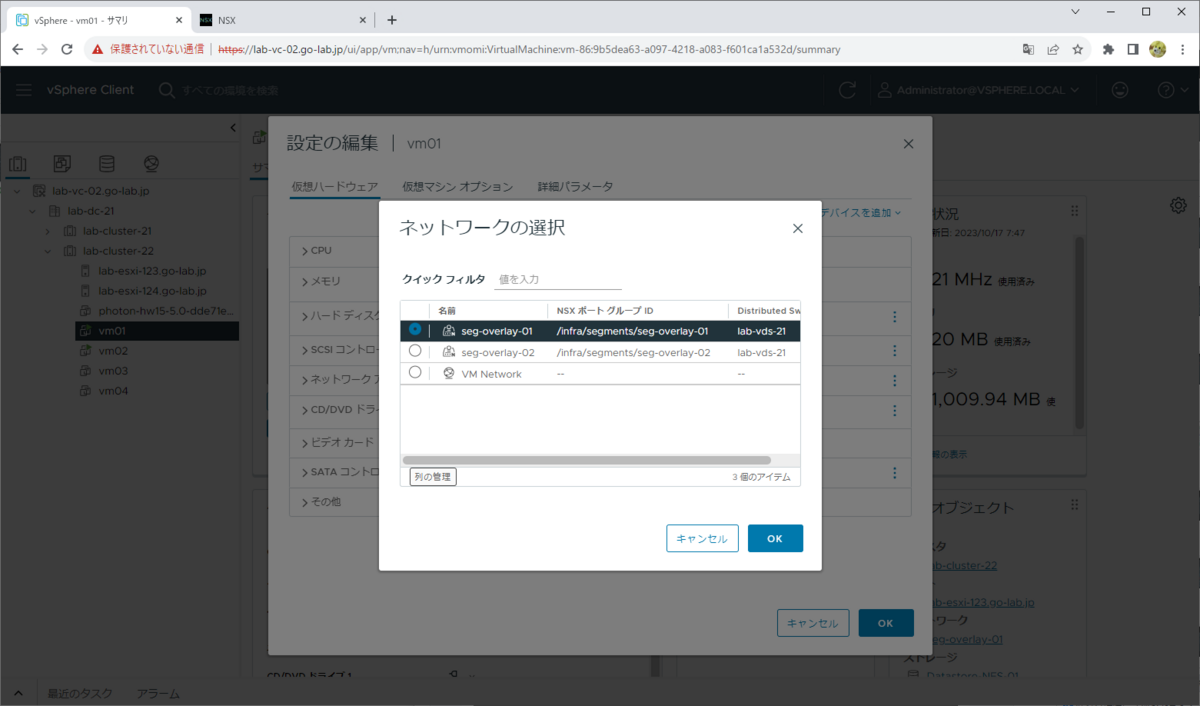Select lab-esxi-123.go-lab.jp host

[152, 271]
